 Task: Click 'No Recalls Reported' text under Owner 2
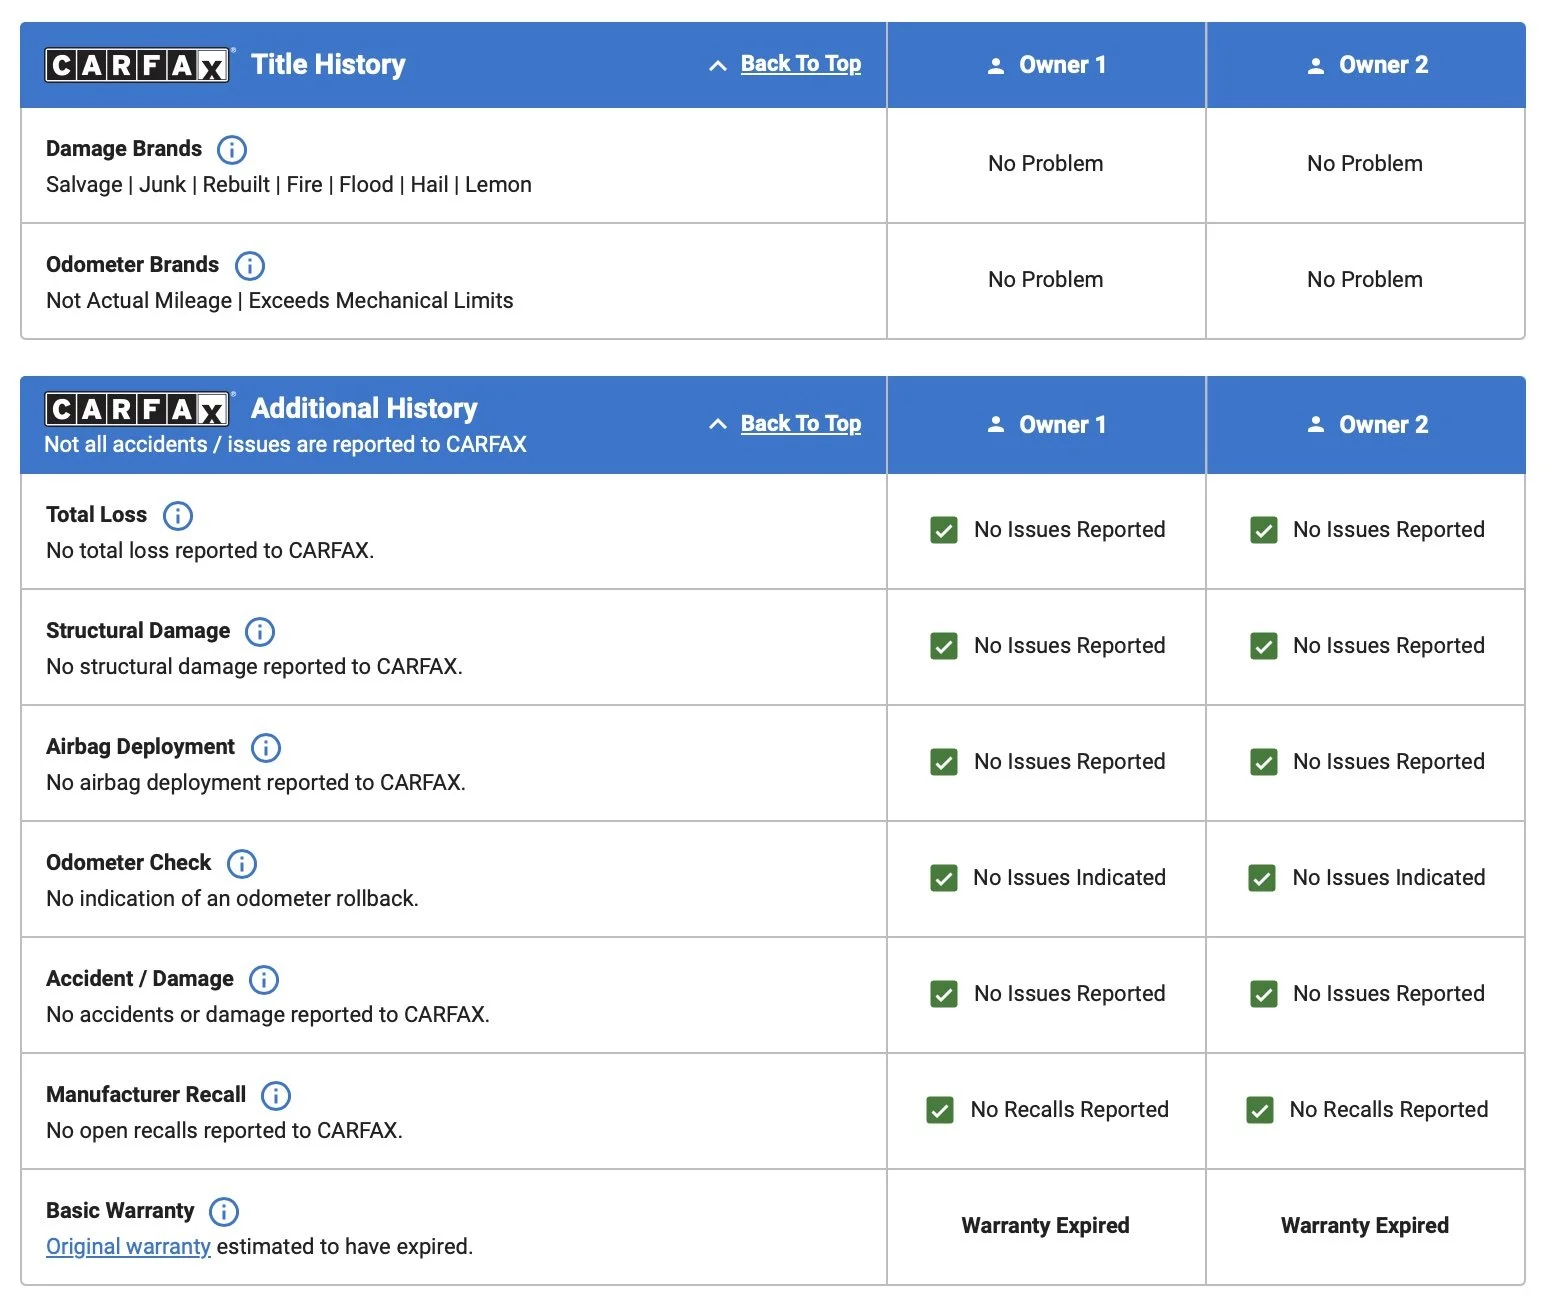point(1389,1110)
